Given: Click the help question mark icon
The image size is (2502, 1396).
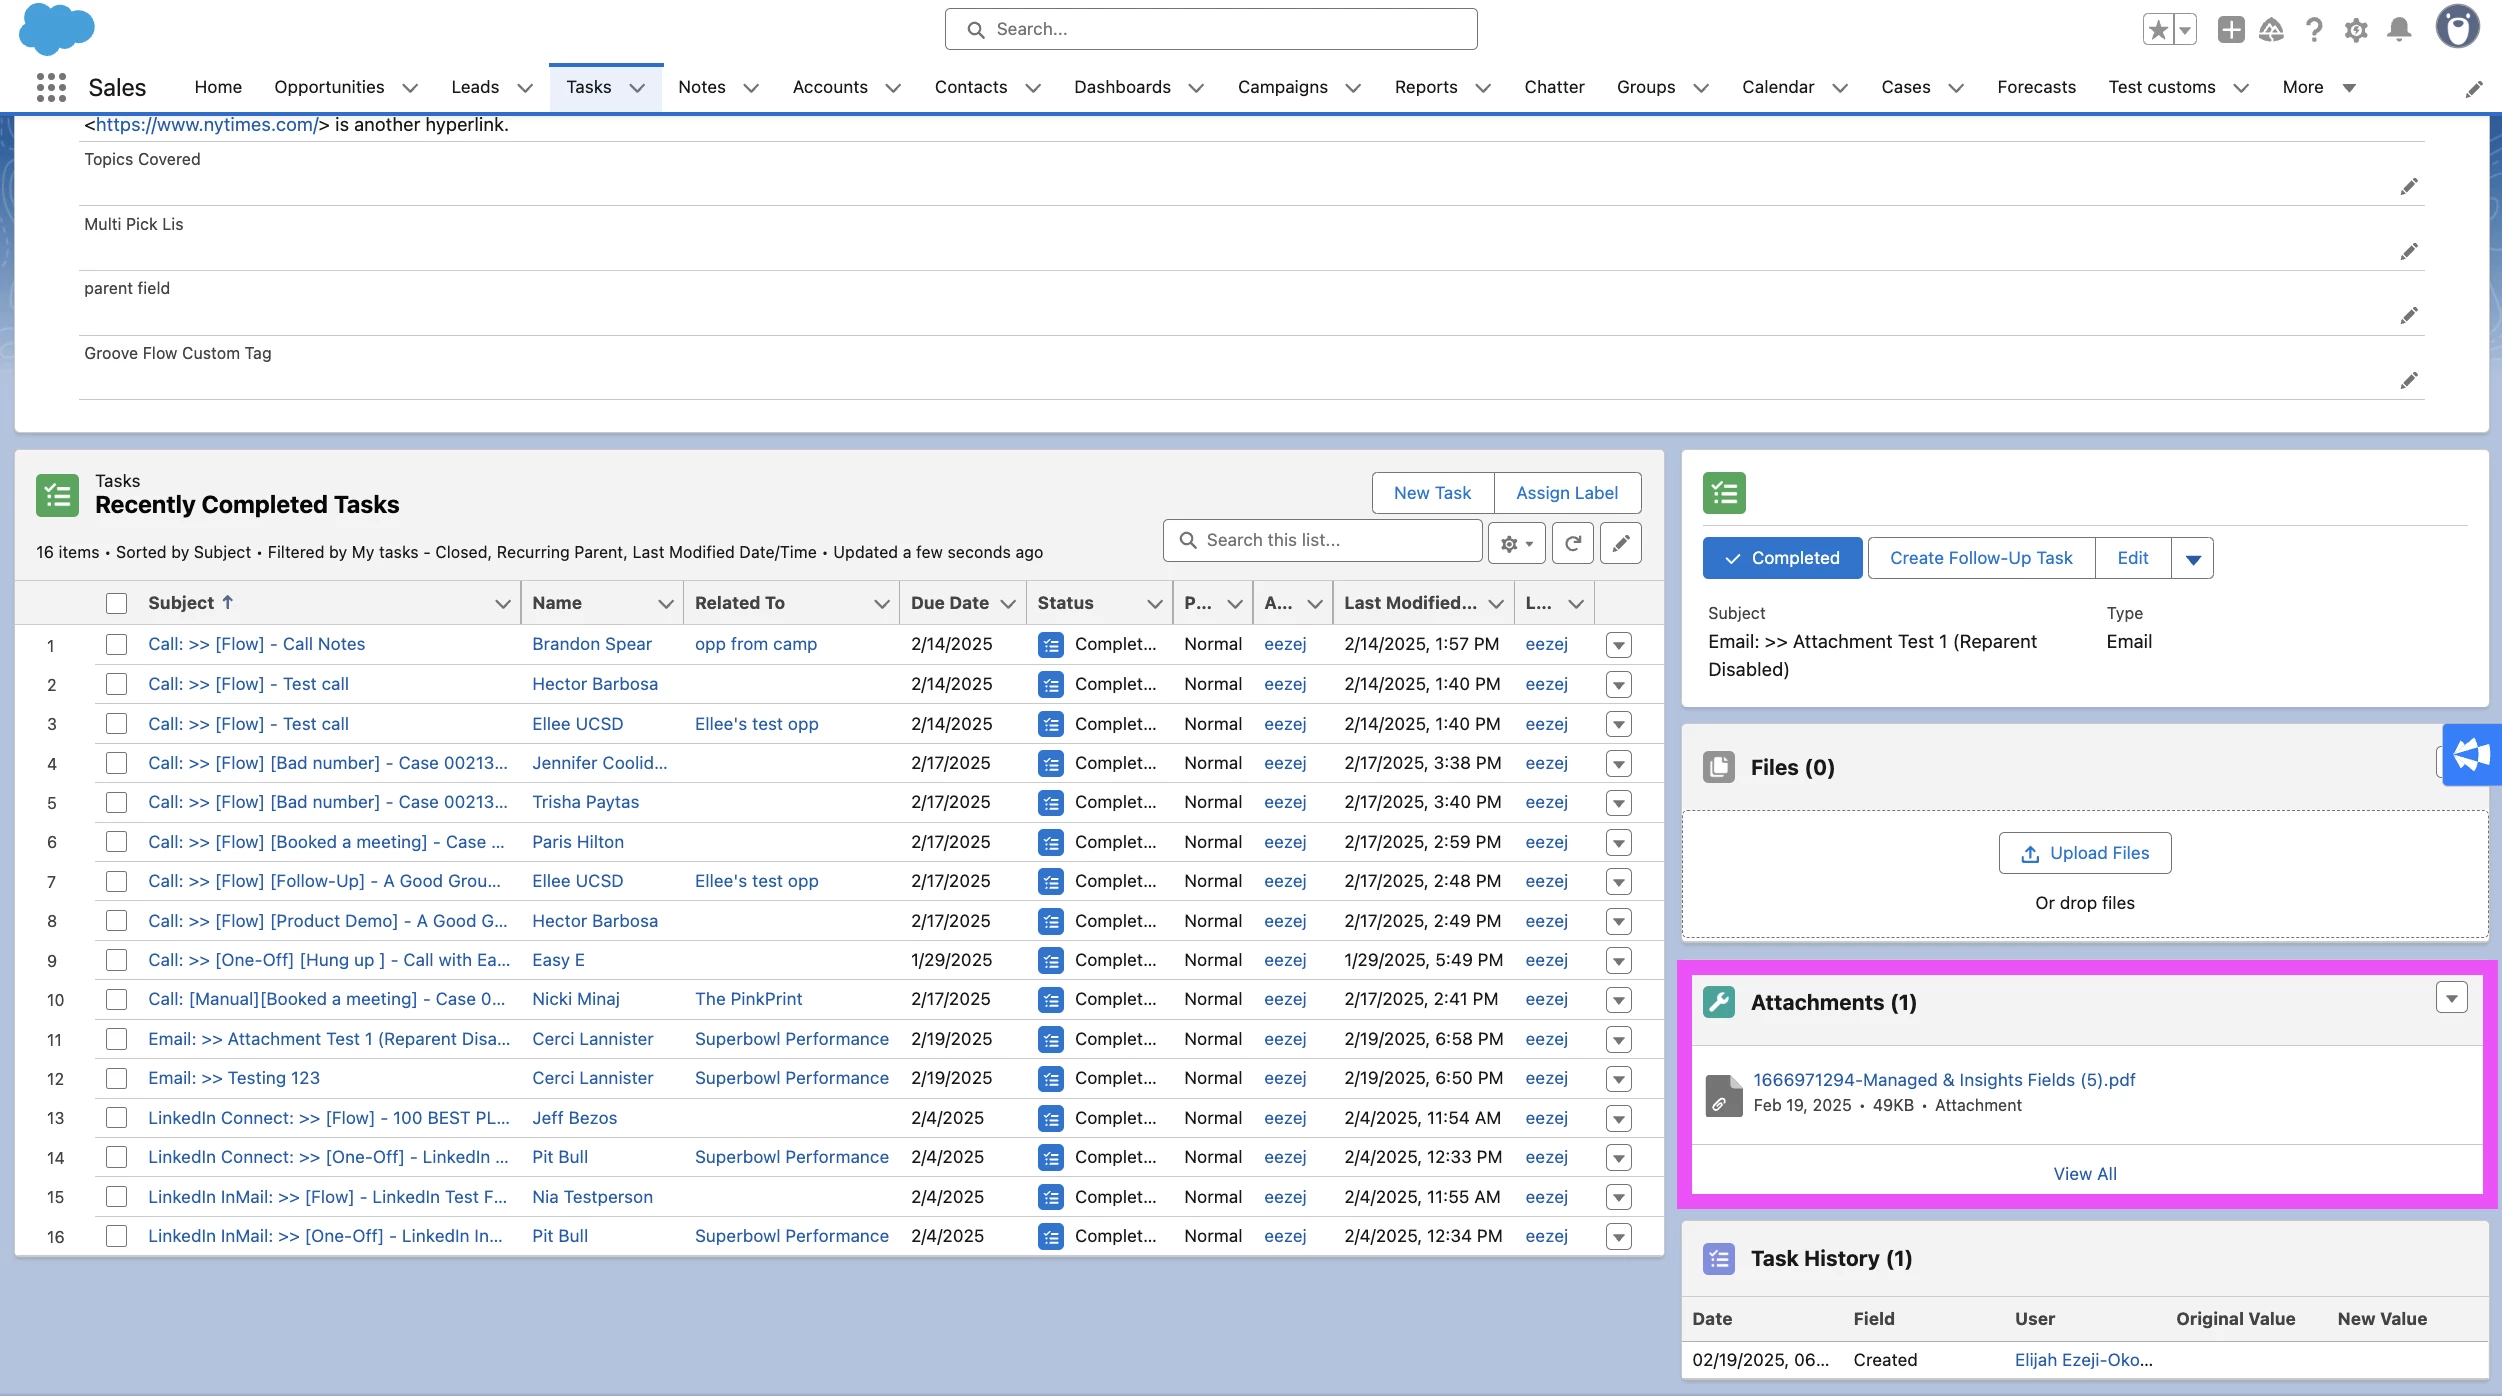Looking at the screenshot, I should click(2313, 30).
